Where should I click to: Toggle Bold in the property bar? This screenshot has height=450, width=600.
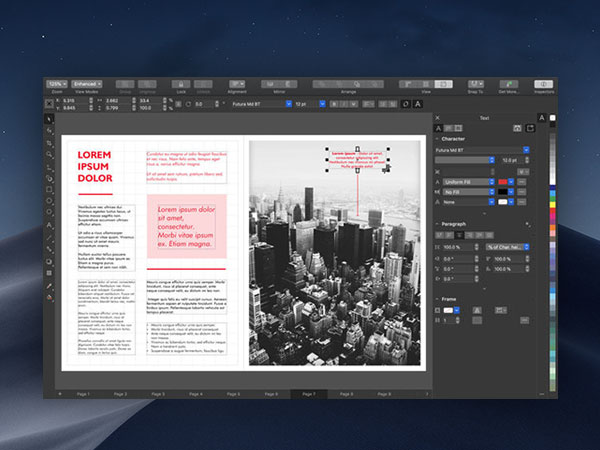pos(334,104)
